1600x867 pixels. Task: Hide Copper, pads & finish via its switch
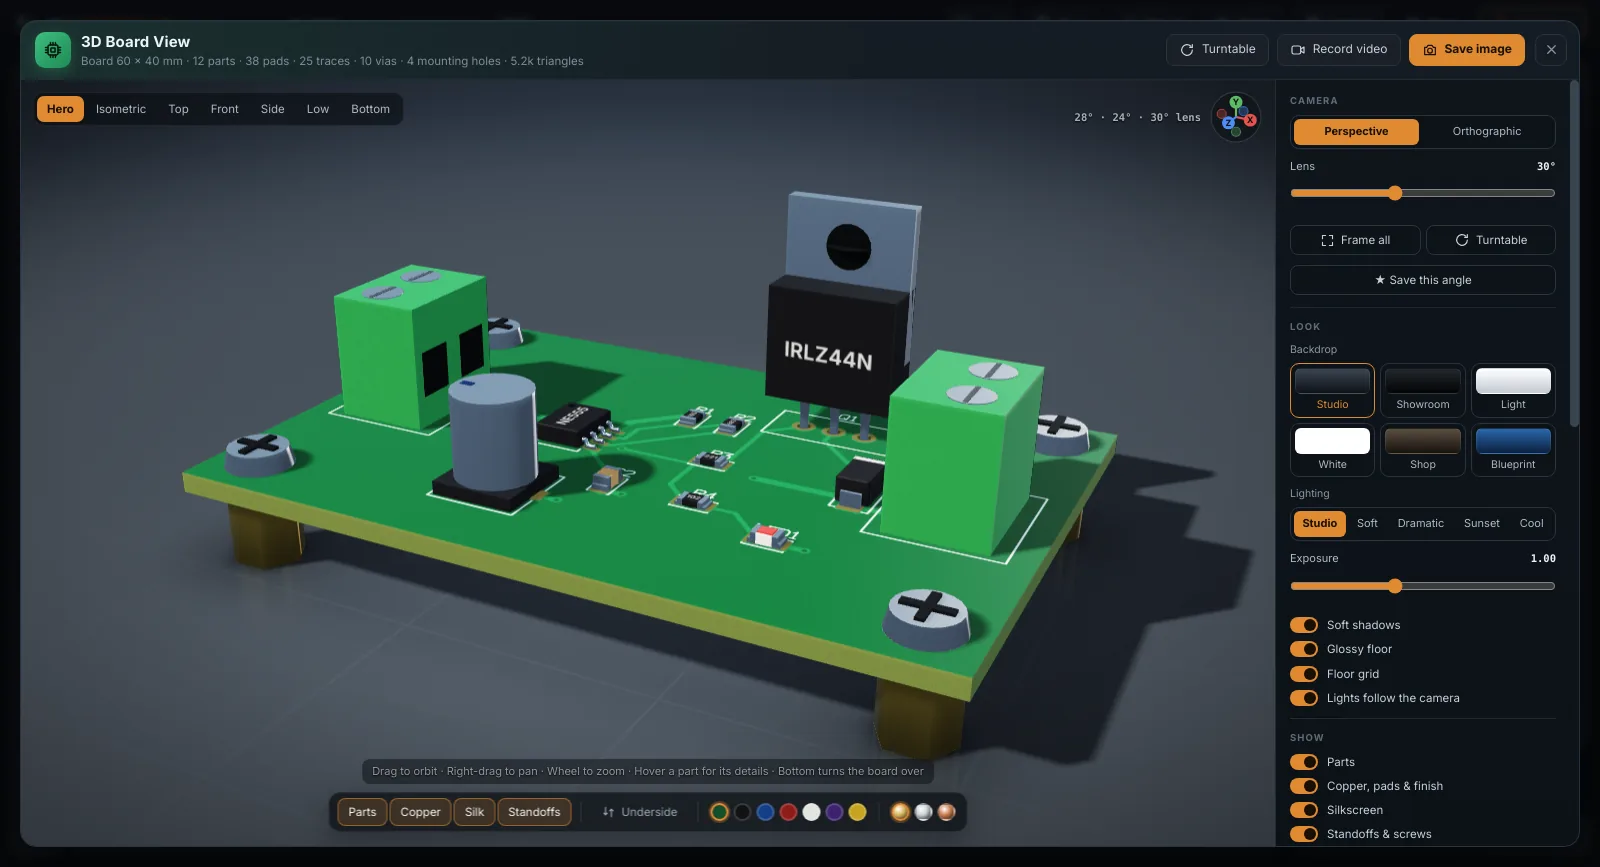1304,786
